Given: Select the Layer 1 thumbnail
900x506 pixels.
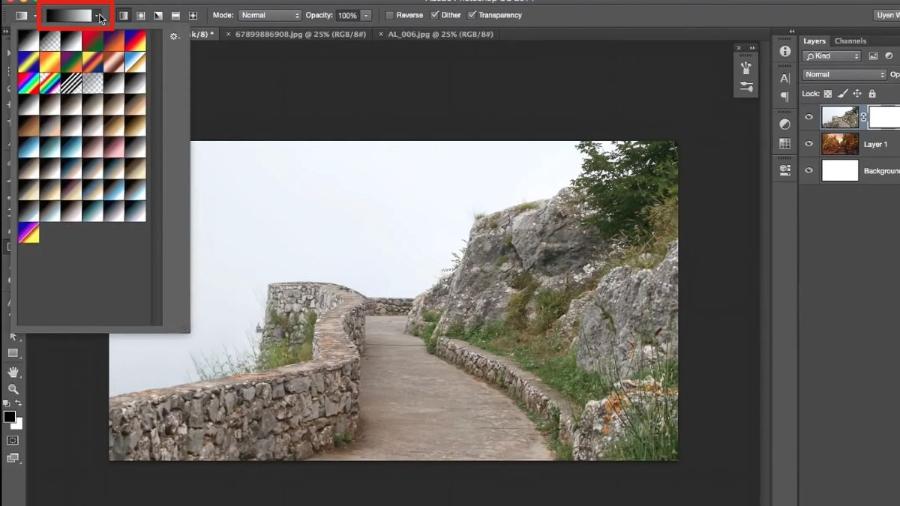Looking at the screenshot, I should pyautogui.click(x=840, y=144).
